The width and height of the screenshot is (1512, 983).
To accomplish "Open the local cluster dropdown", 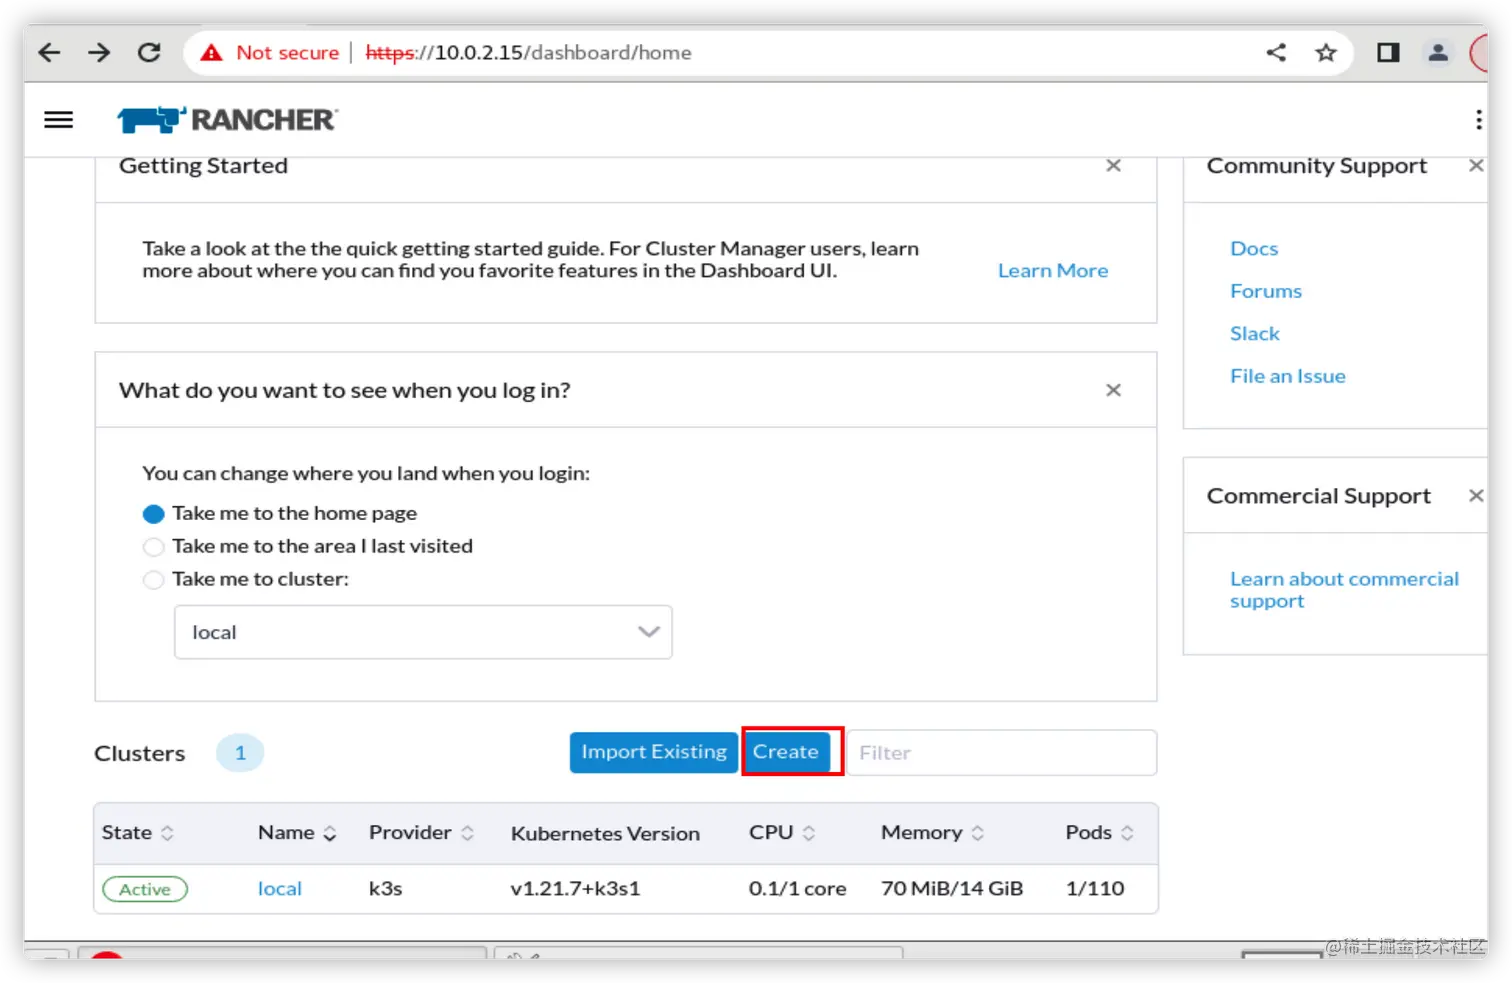I will pos(423,632).
